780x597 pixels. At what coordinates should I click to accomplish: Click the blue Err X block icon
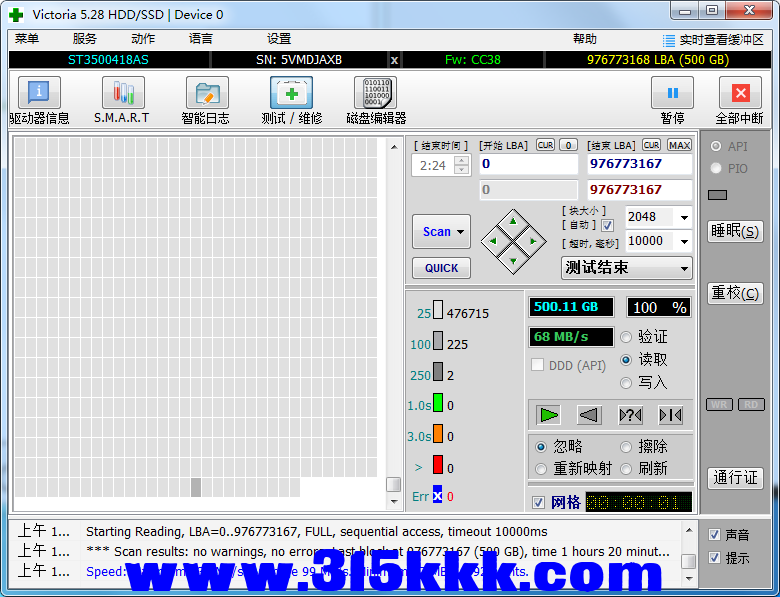[437, 496]
